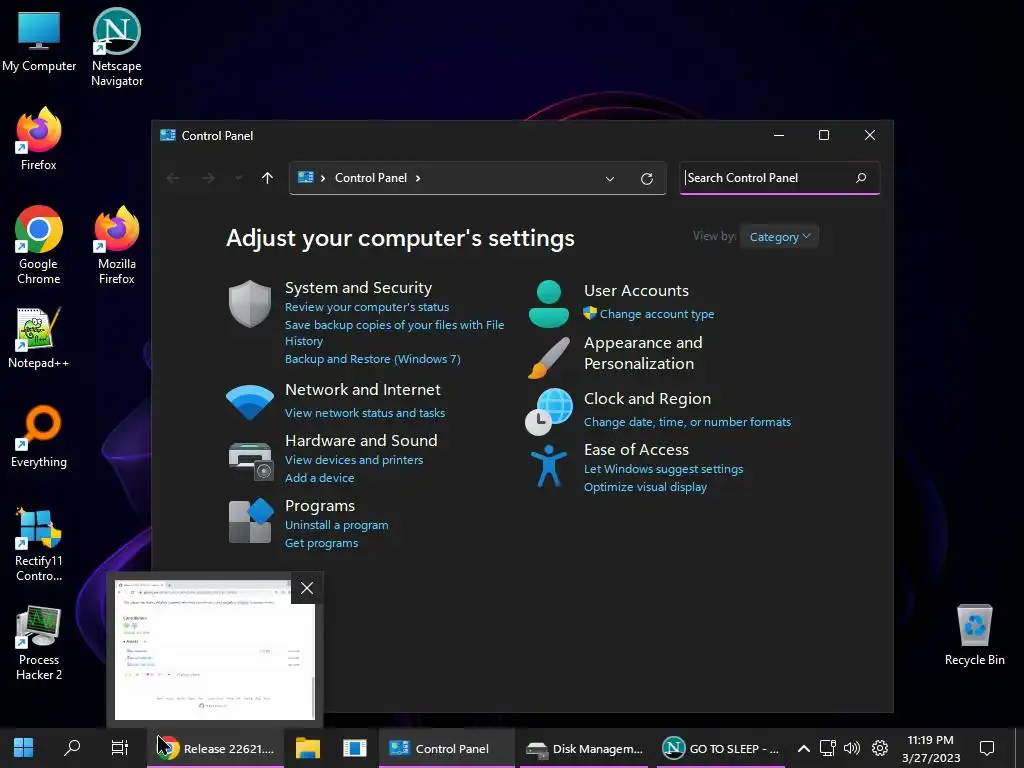Screen dimensions: 1024x768
Task: Open the Windows Start button
Action: (24, 748)
